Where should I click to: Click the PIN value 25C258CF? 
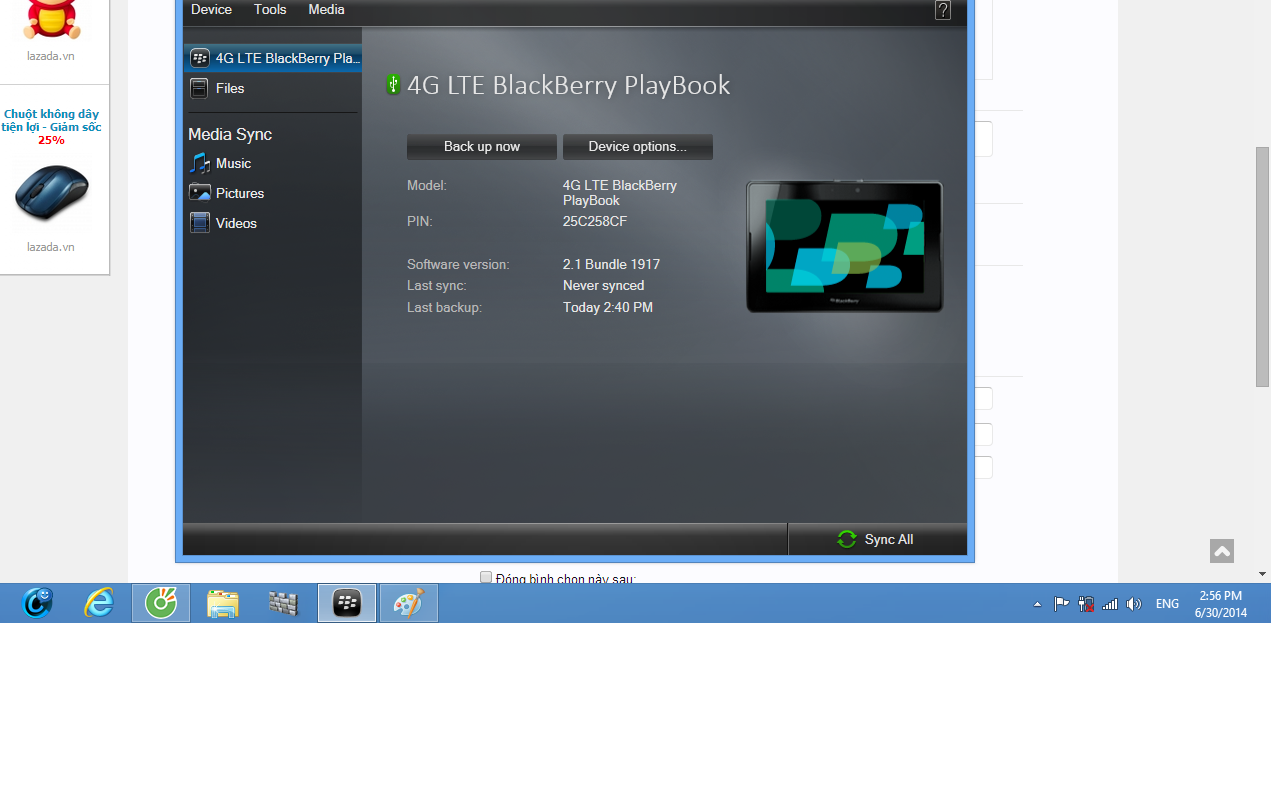click(x=595, y=221)
